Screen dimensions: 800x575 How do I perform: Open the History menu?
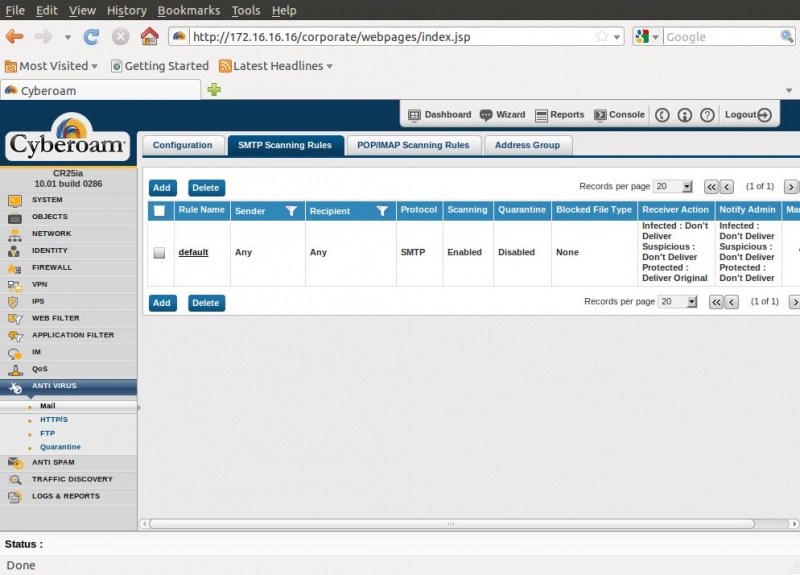[x=127, y=10]
